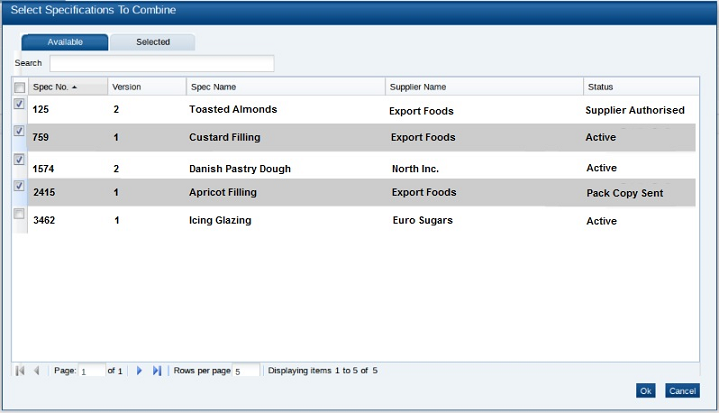Go to the first page
This screenshot has height=413, width=719.
pyautogui.click(x=20, y=371)
